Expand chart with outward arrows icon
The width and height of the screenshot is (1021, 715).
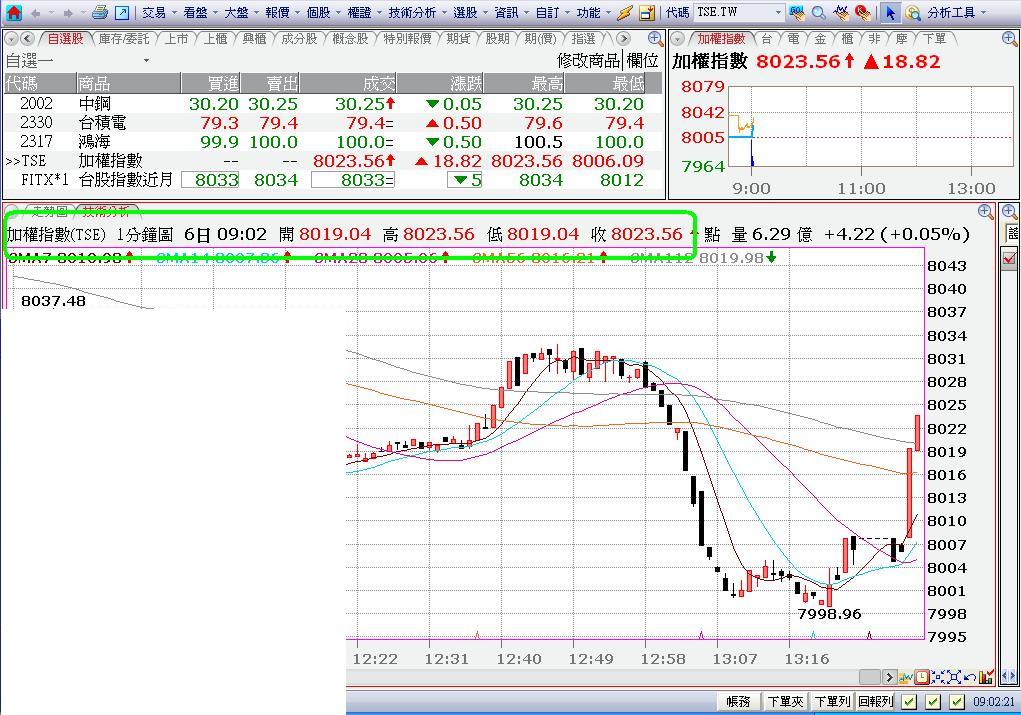[x=954, y=677]
